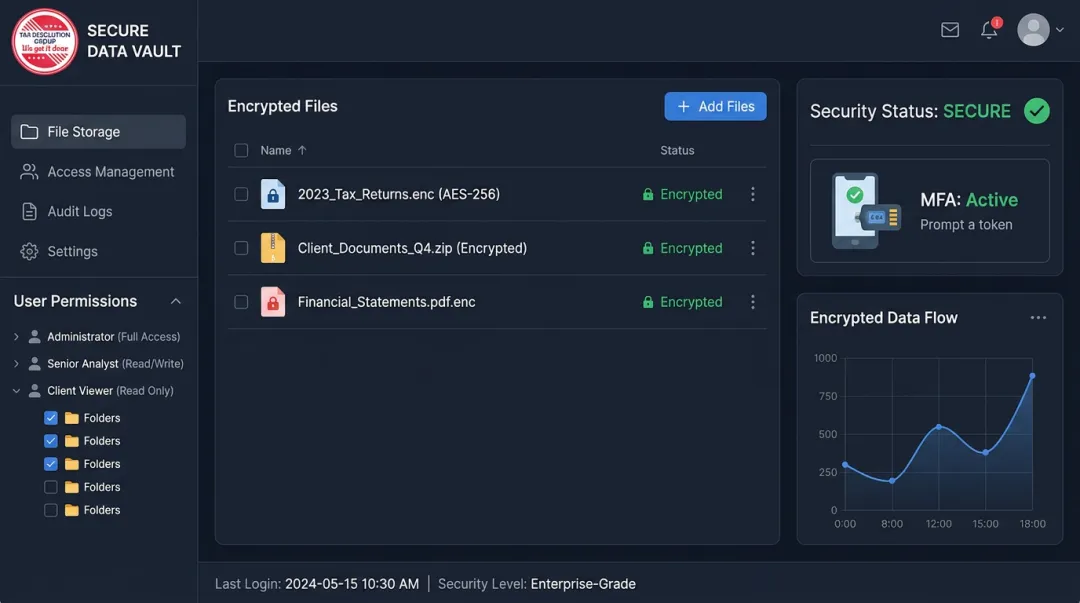Click the Prompt a token text
The width and height of the screenshot is (1080, 603).
[x=966, y=225]
